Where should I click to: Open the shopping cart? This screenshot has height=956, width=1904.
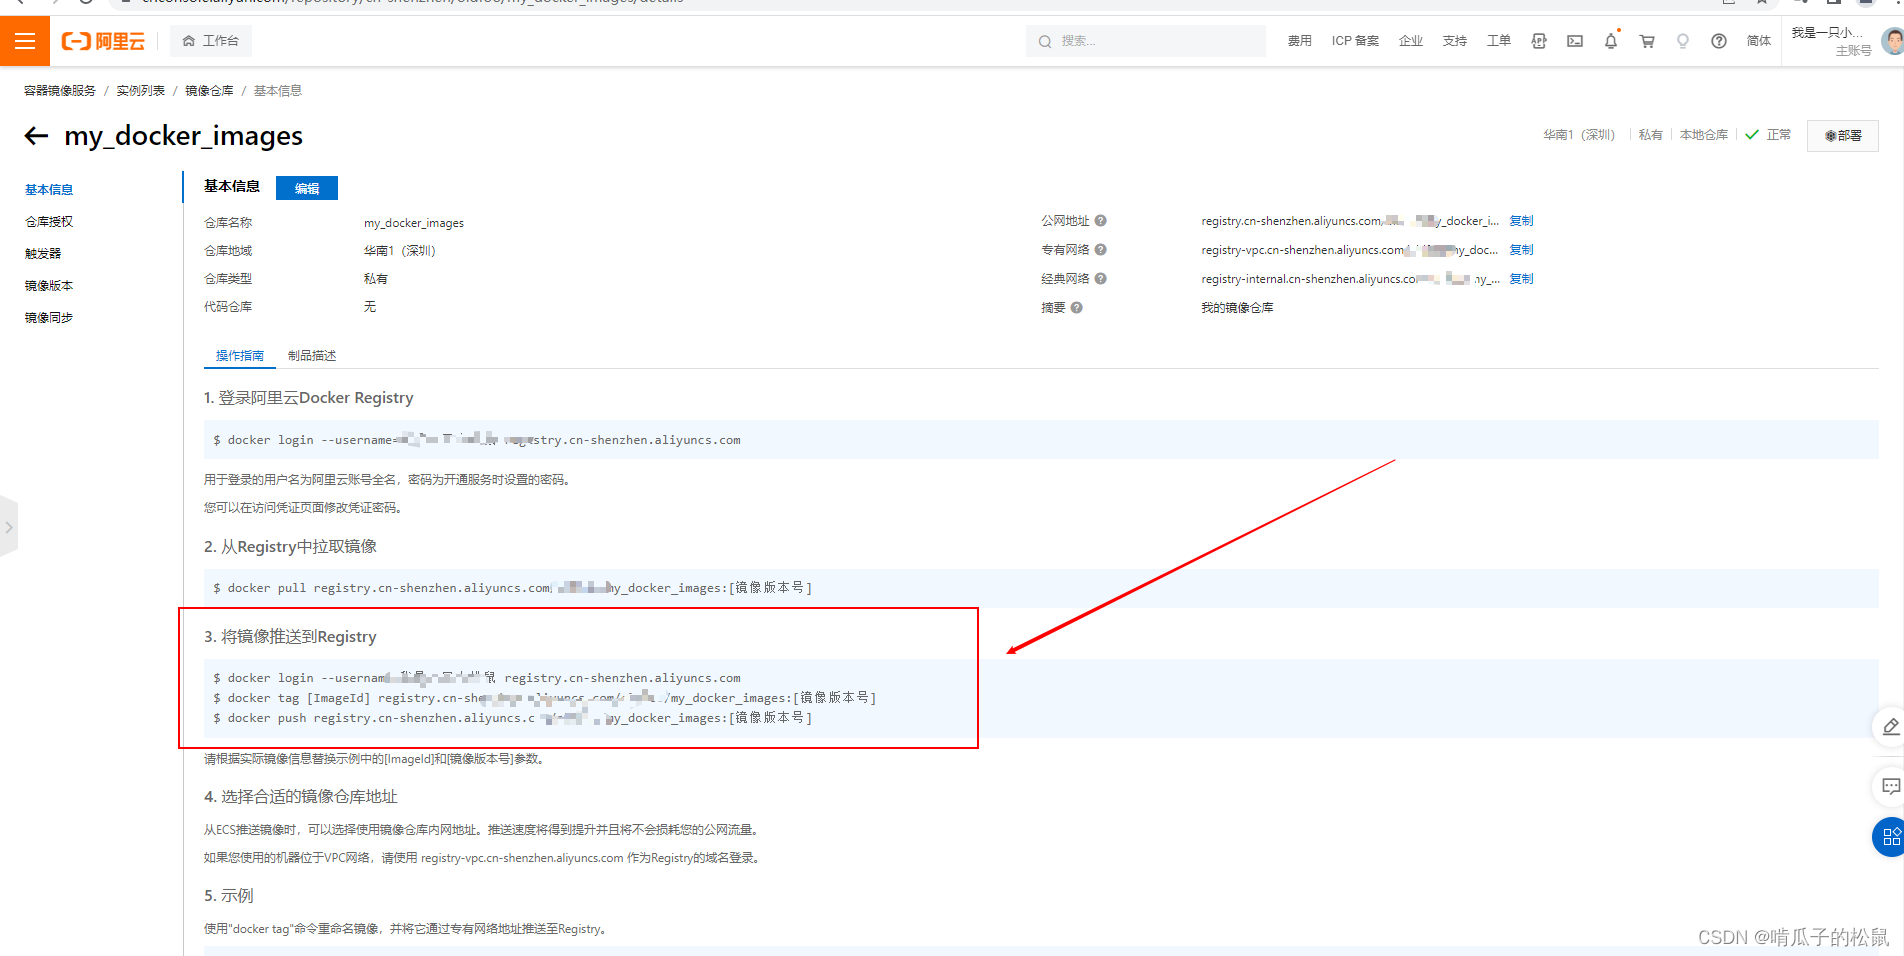click(x=1647, y=41)
